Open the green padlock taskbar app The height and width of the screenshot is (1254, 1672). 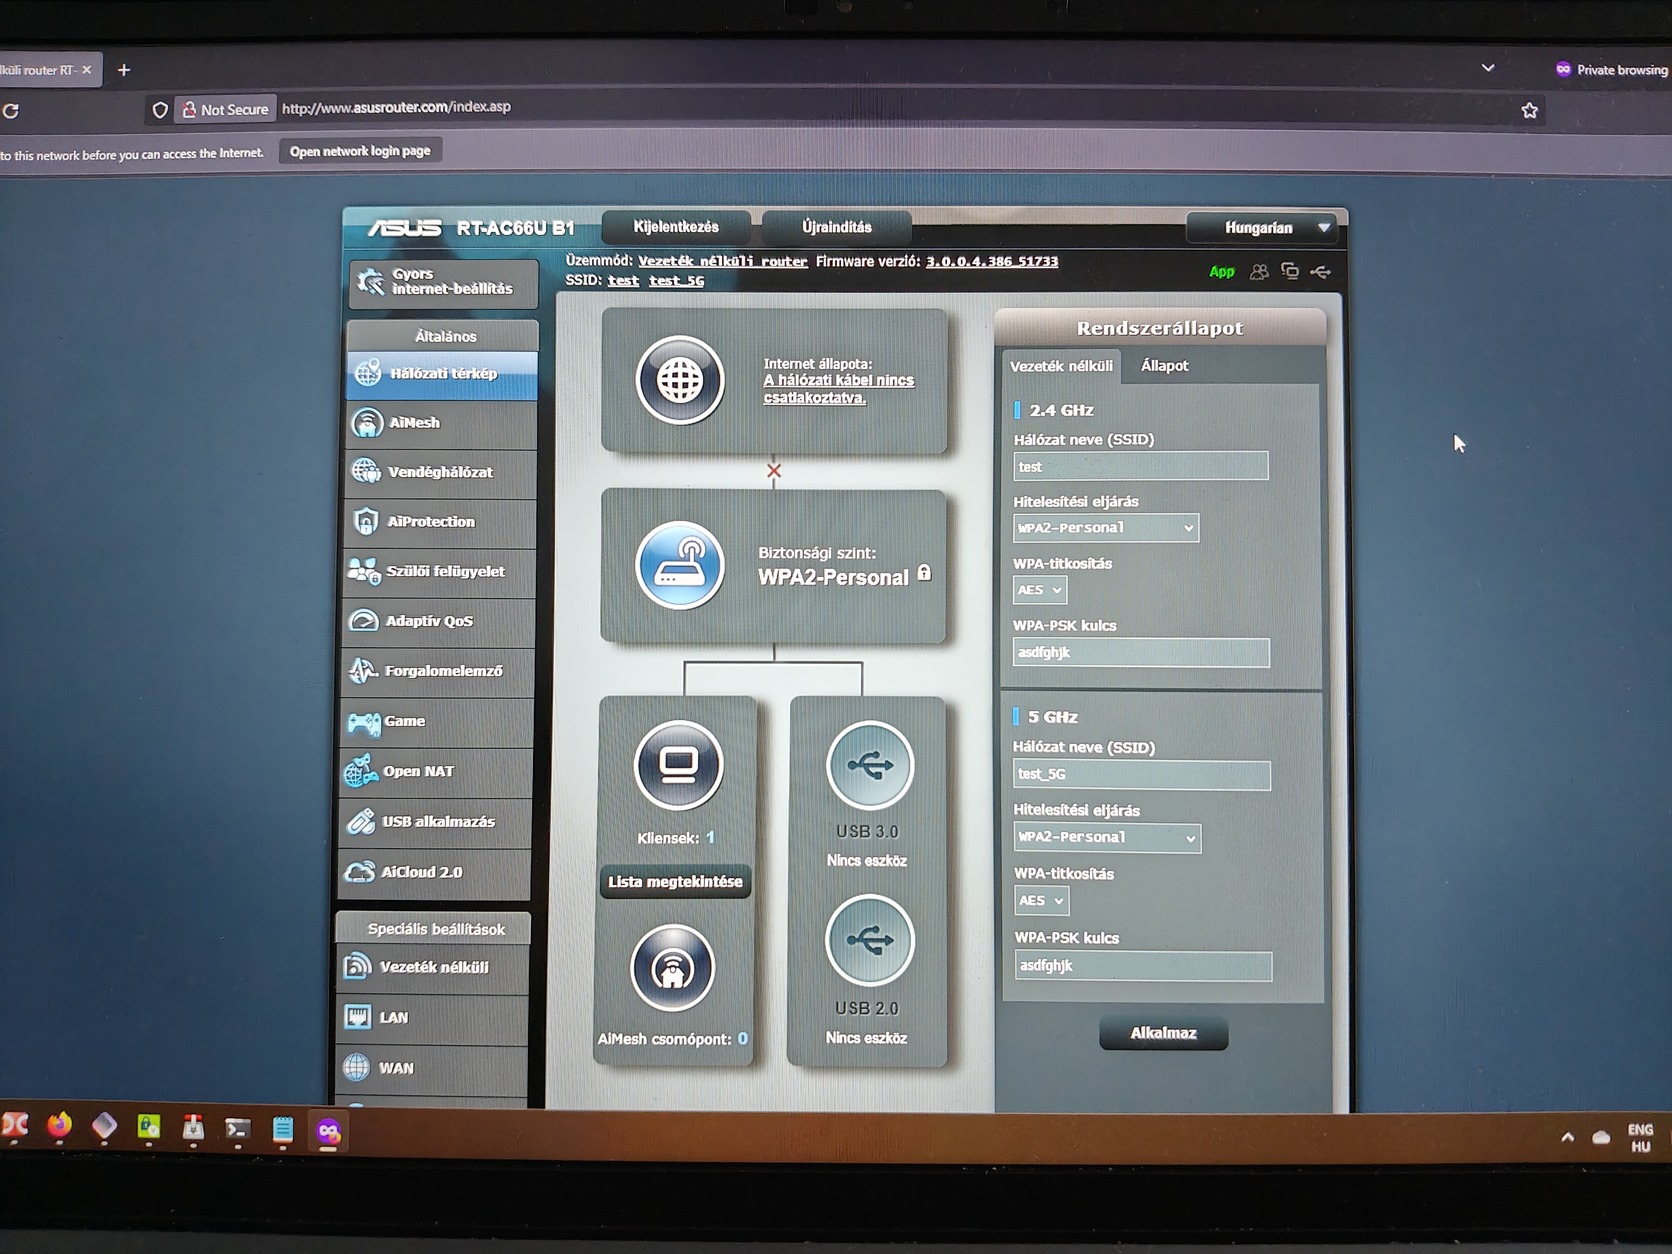point(149,1128)
